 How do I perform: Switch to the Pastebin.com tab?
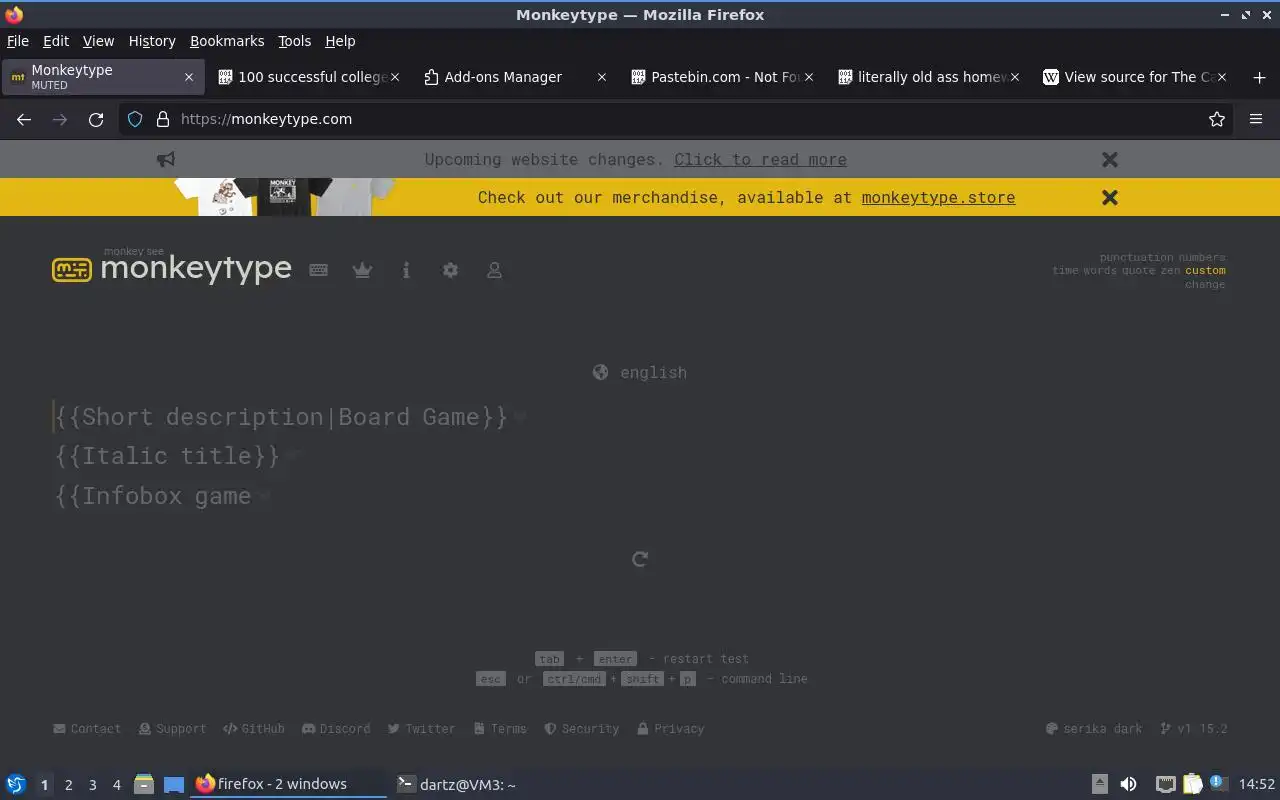(722, 77)
